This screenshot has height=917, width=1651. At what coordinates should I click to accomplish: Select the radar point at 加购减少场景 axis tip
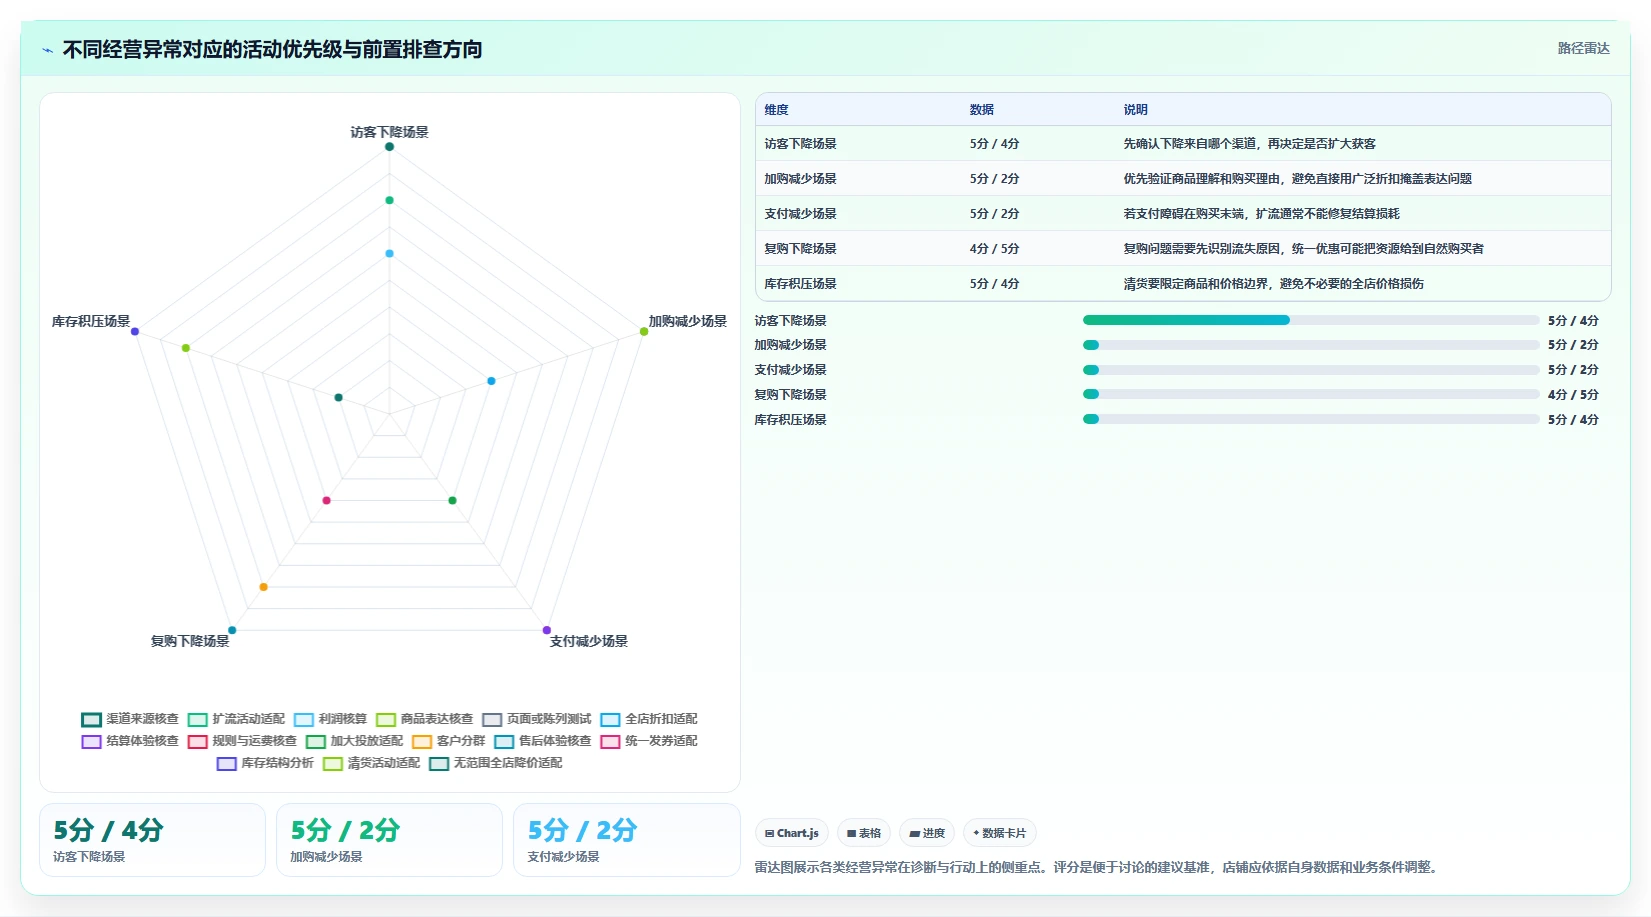pos(644,331)
